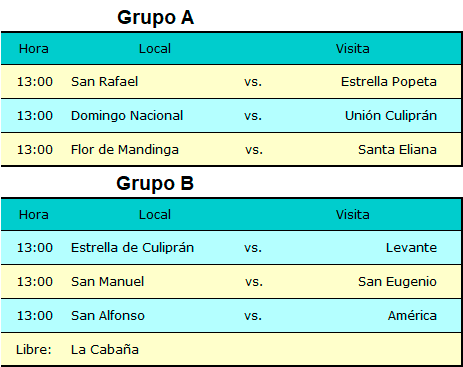Select the Visita header in Grupo A
This screenshot has height=367, width=463.
[x=352, y=49]
